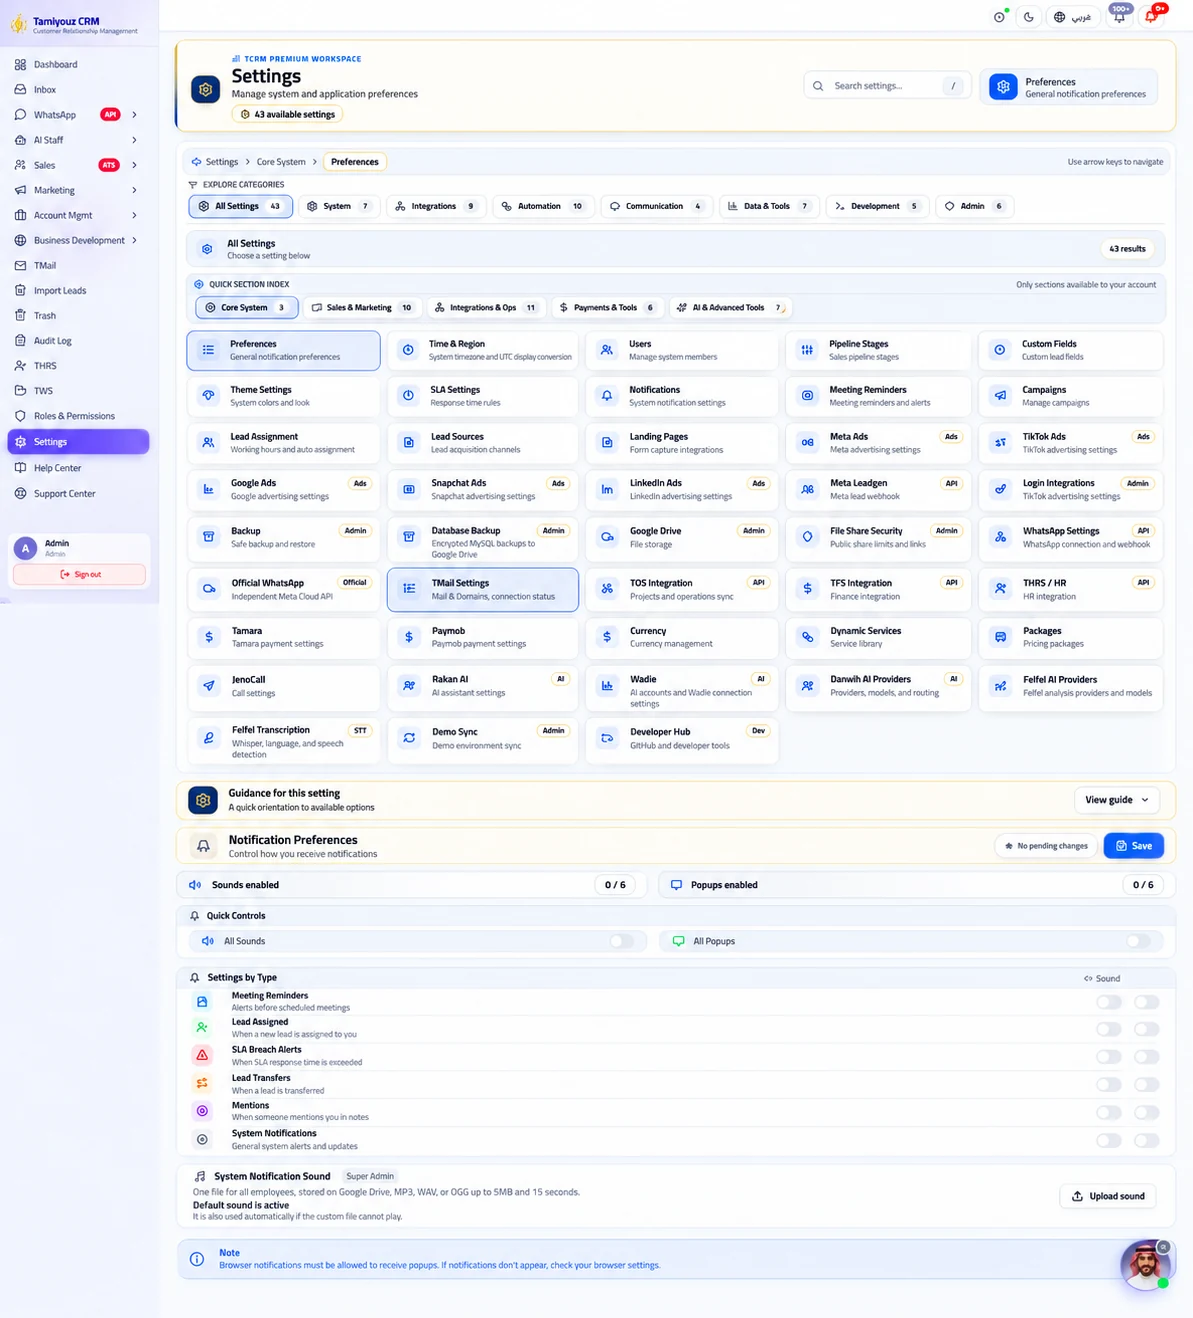
Task: Click Settings in the breadcrumb
Action: coord(222,162)
